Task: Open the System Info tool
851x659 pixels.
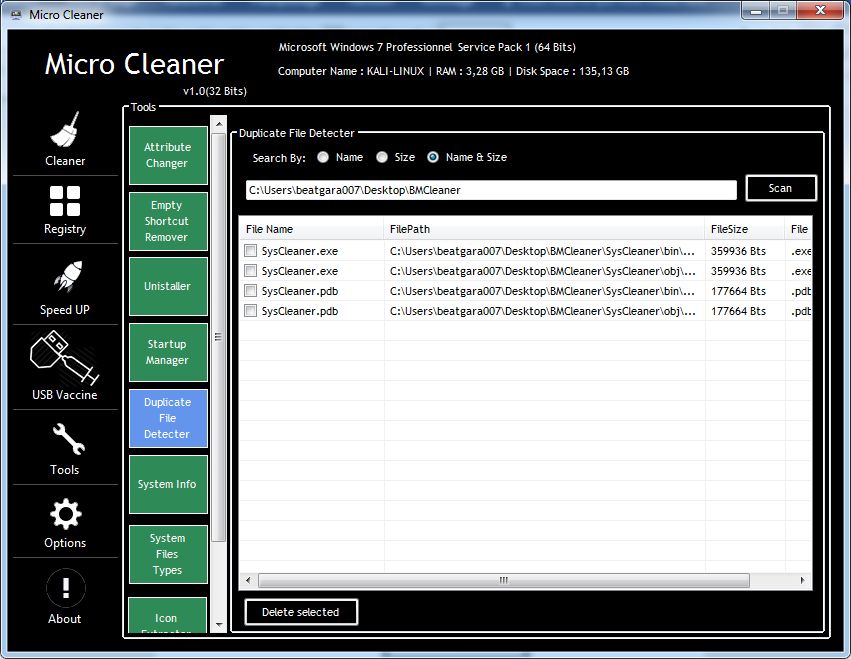Action: pyautogui.click(x=167, y=484)
